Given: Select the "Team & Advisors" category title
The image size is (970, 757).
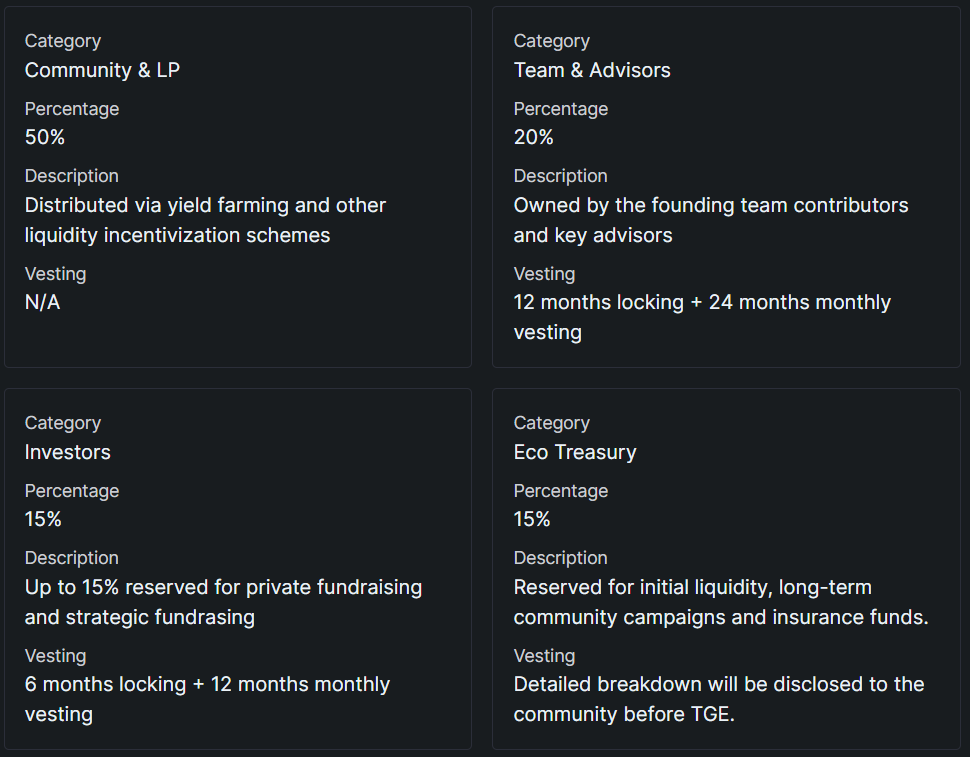Looking at the screenshot, I should tap(592, 70).
